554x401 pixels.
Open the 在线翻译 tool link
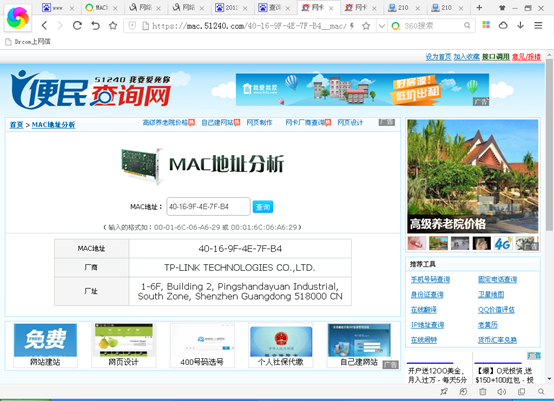tap(424, 310)
